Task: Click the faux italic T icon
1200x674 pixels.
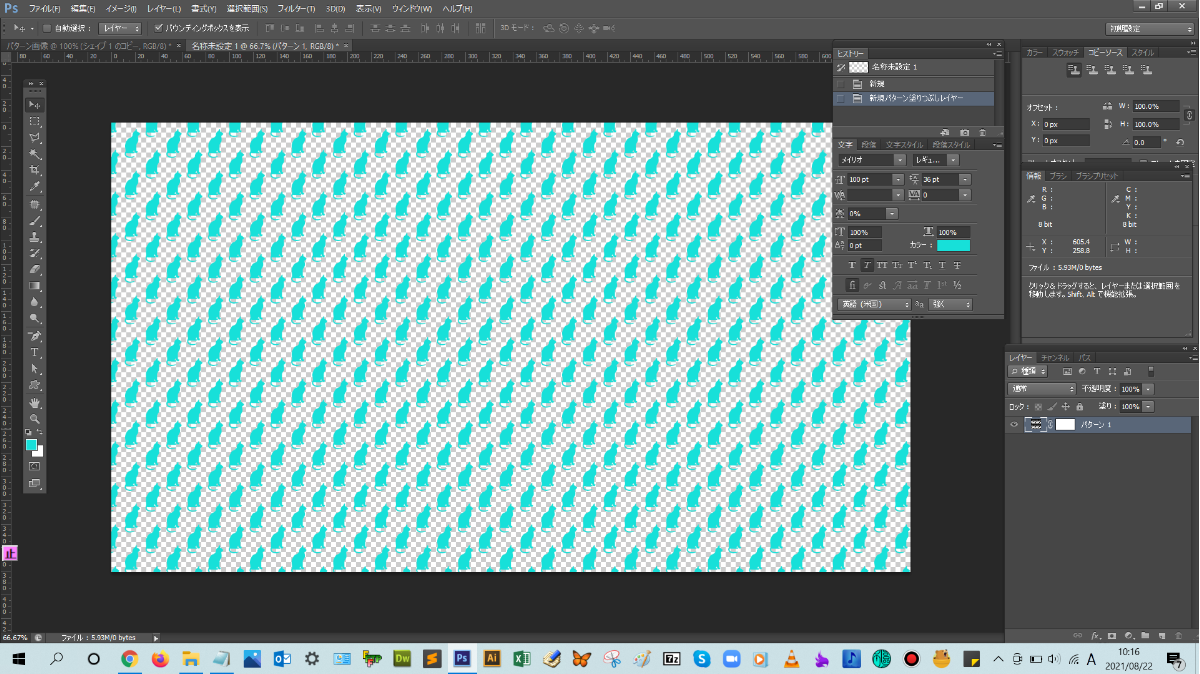Action: pos(867,266)
